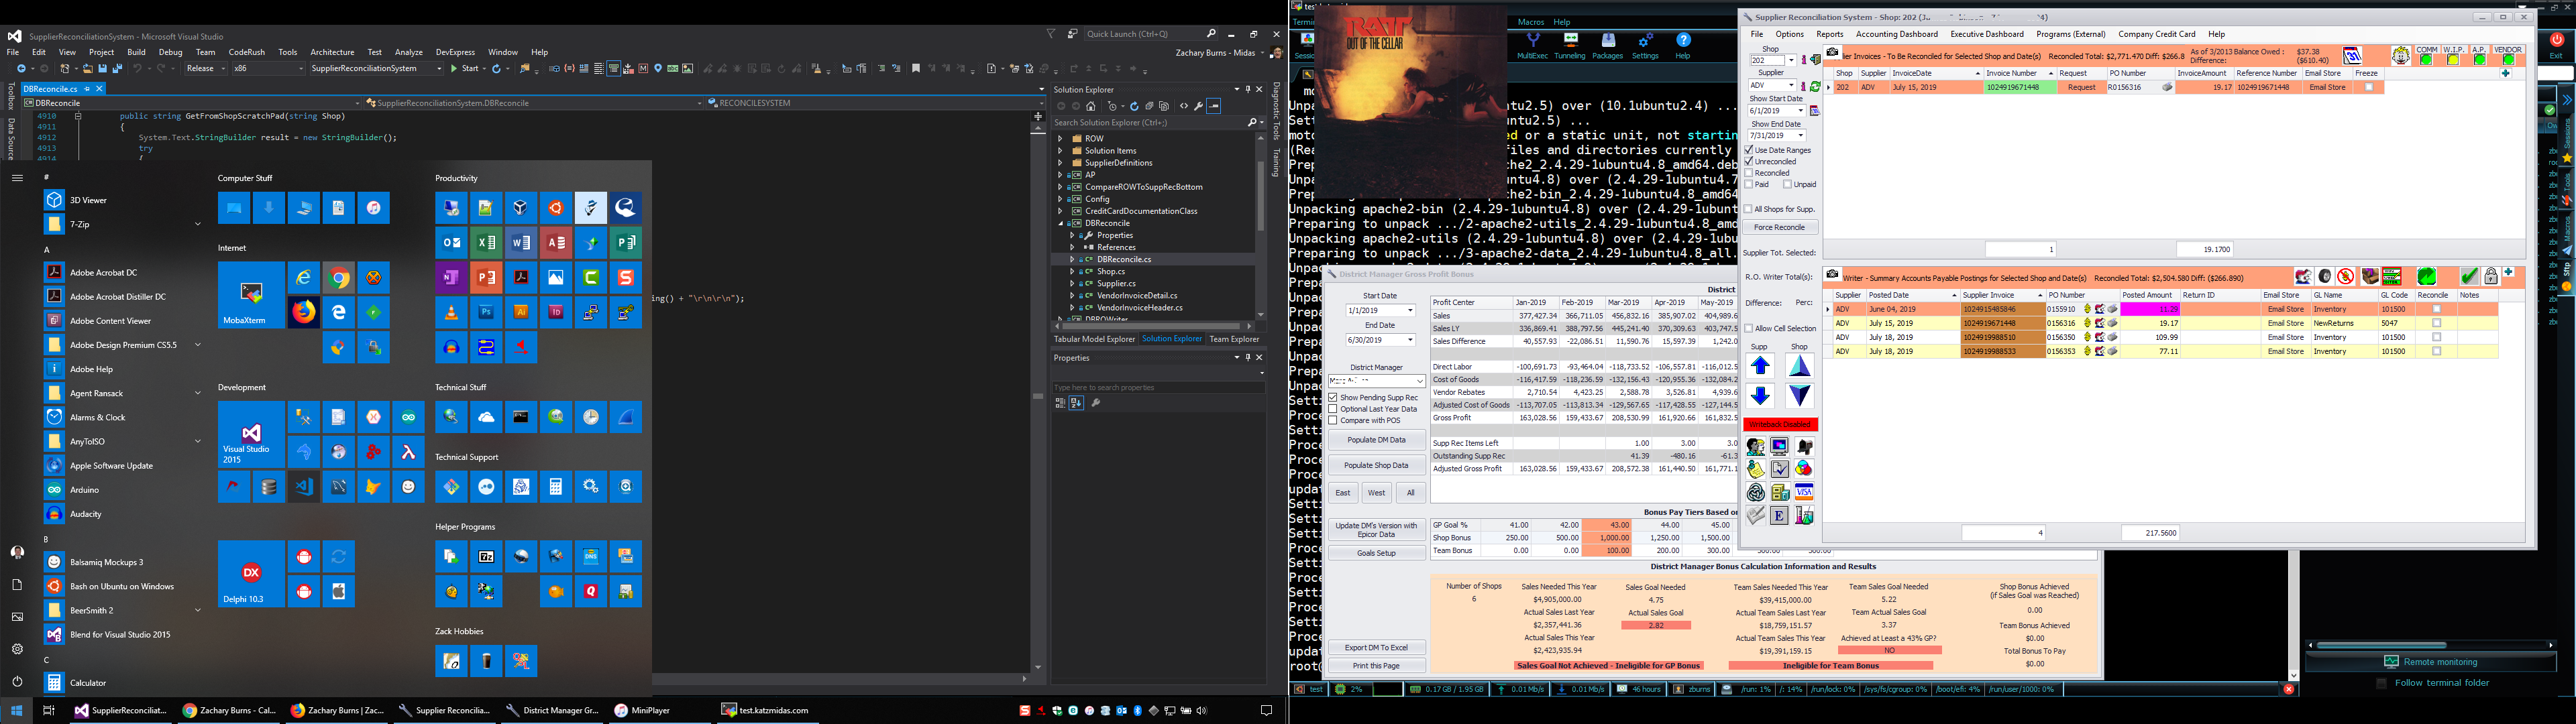Open the District Manager dropdown
This screenshot has width=2576, height=724.
point(1419,381)
